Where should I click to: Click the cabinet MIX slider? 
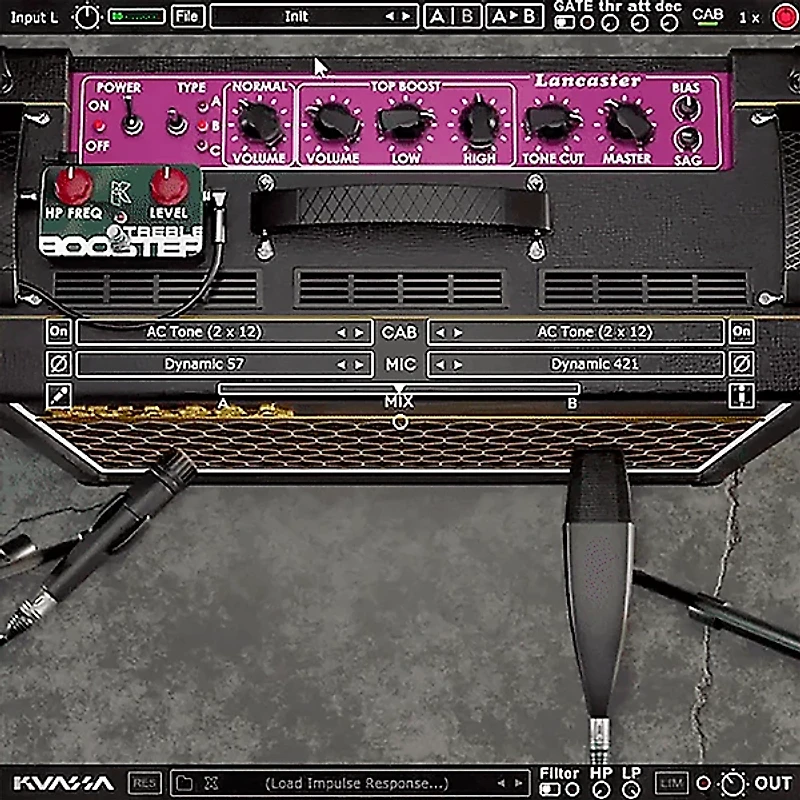399,389
